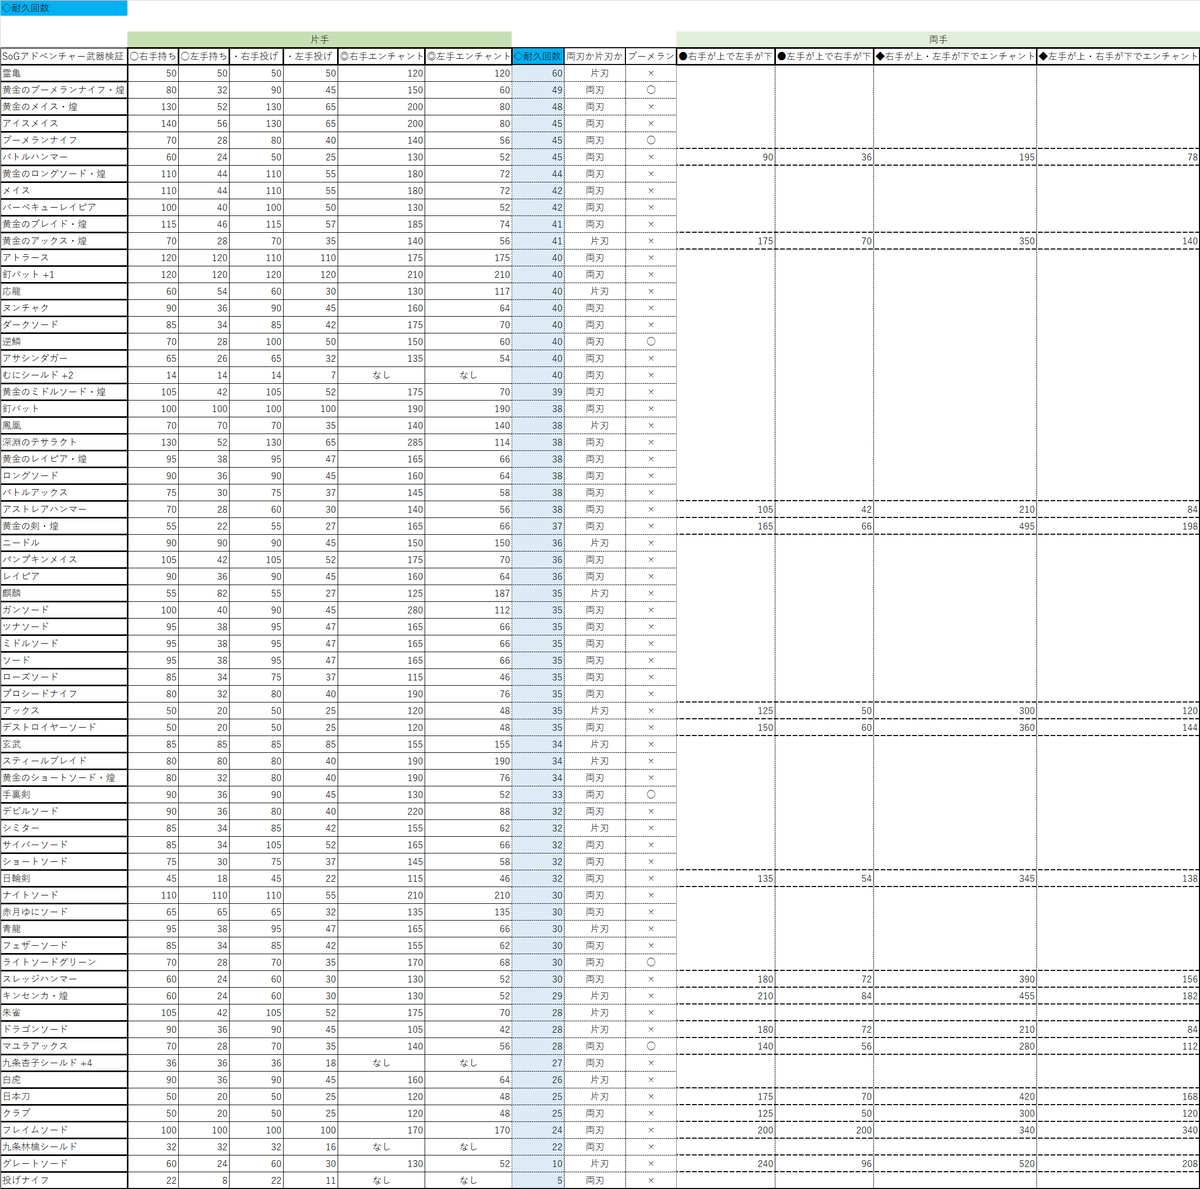Screen dimensions: 1200x1189
Task: Click the green '片手' group header
Action: click(319, 39)
